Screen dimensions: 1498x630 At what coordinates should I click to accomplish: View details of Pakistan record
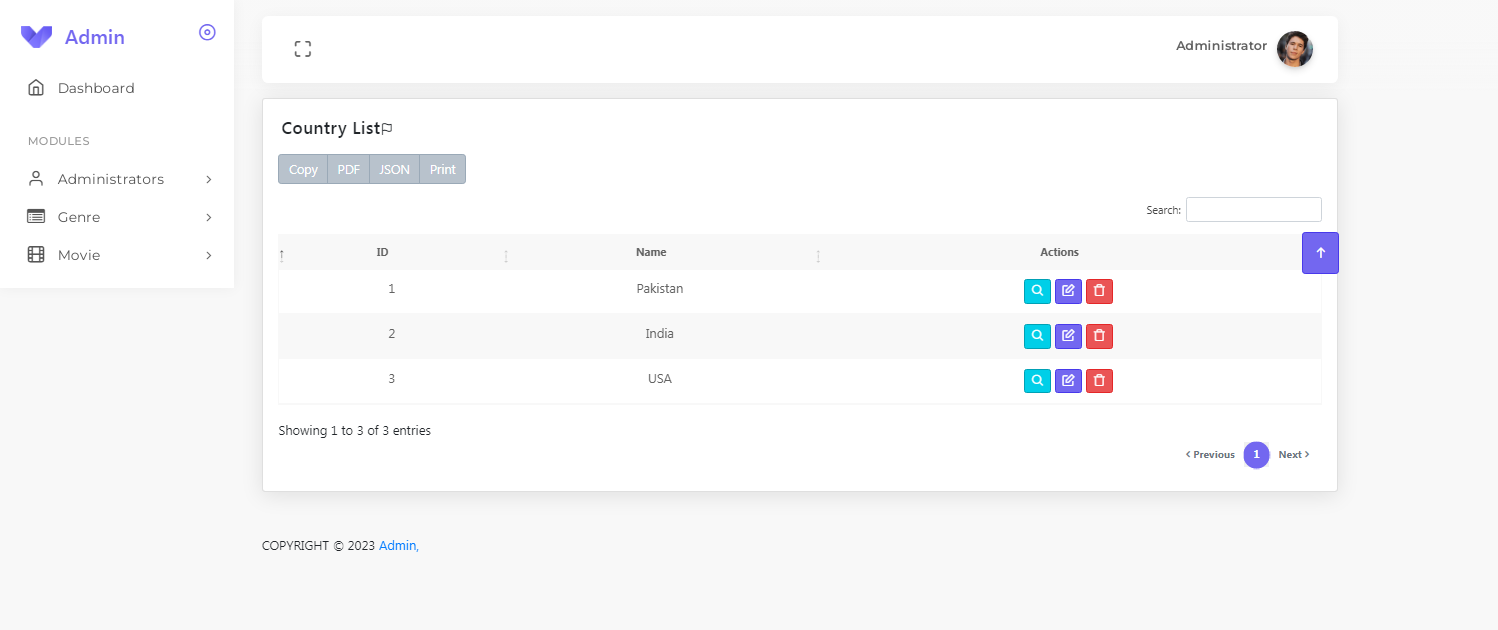[1037, 290]
